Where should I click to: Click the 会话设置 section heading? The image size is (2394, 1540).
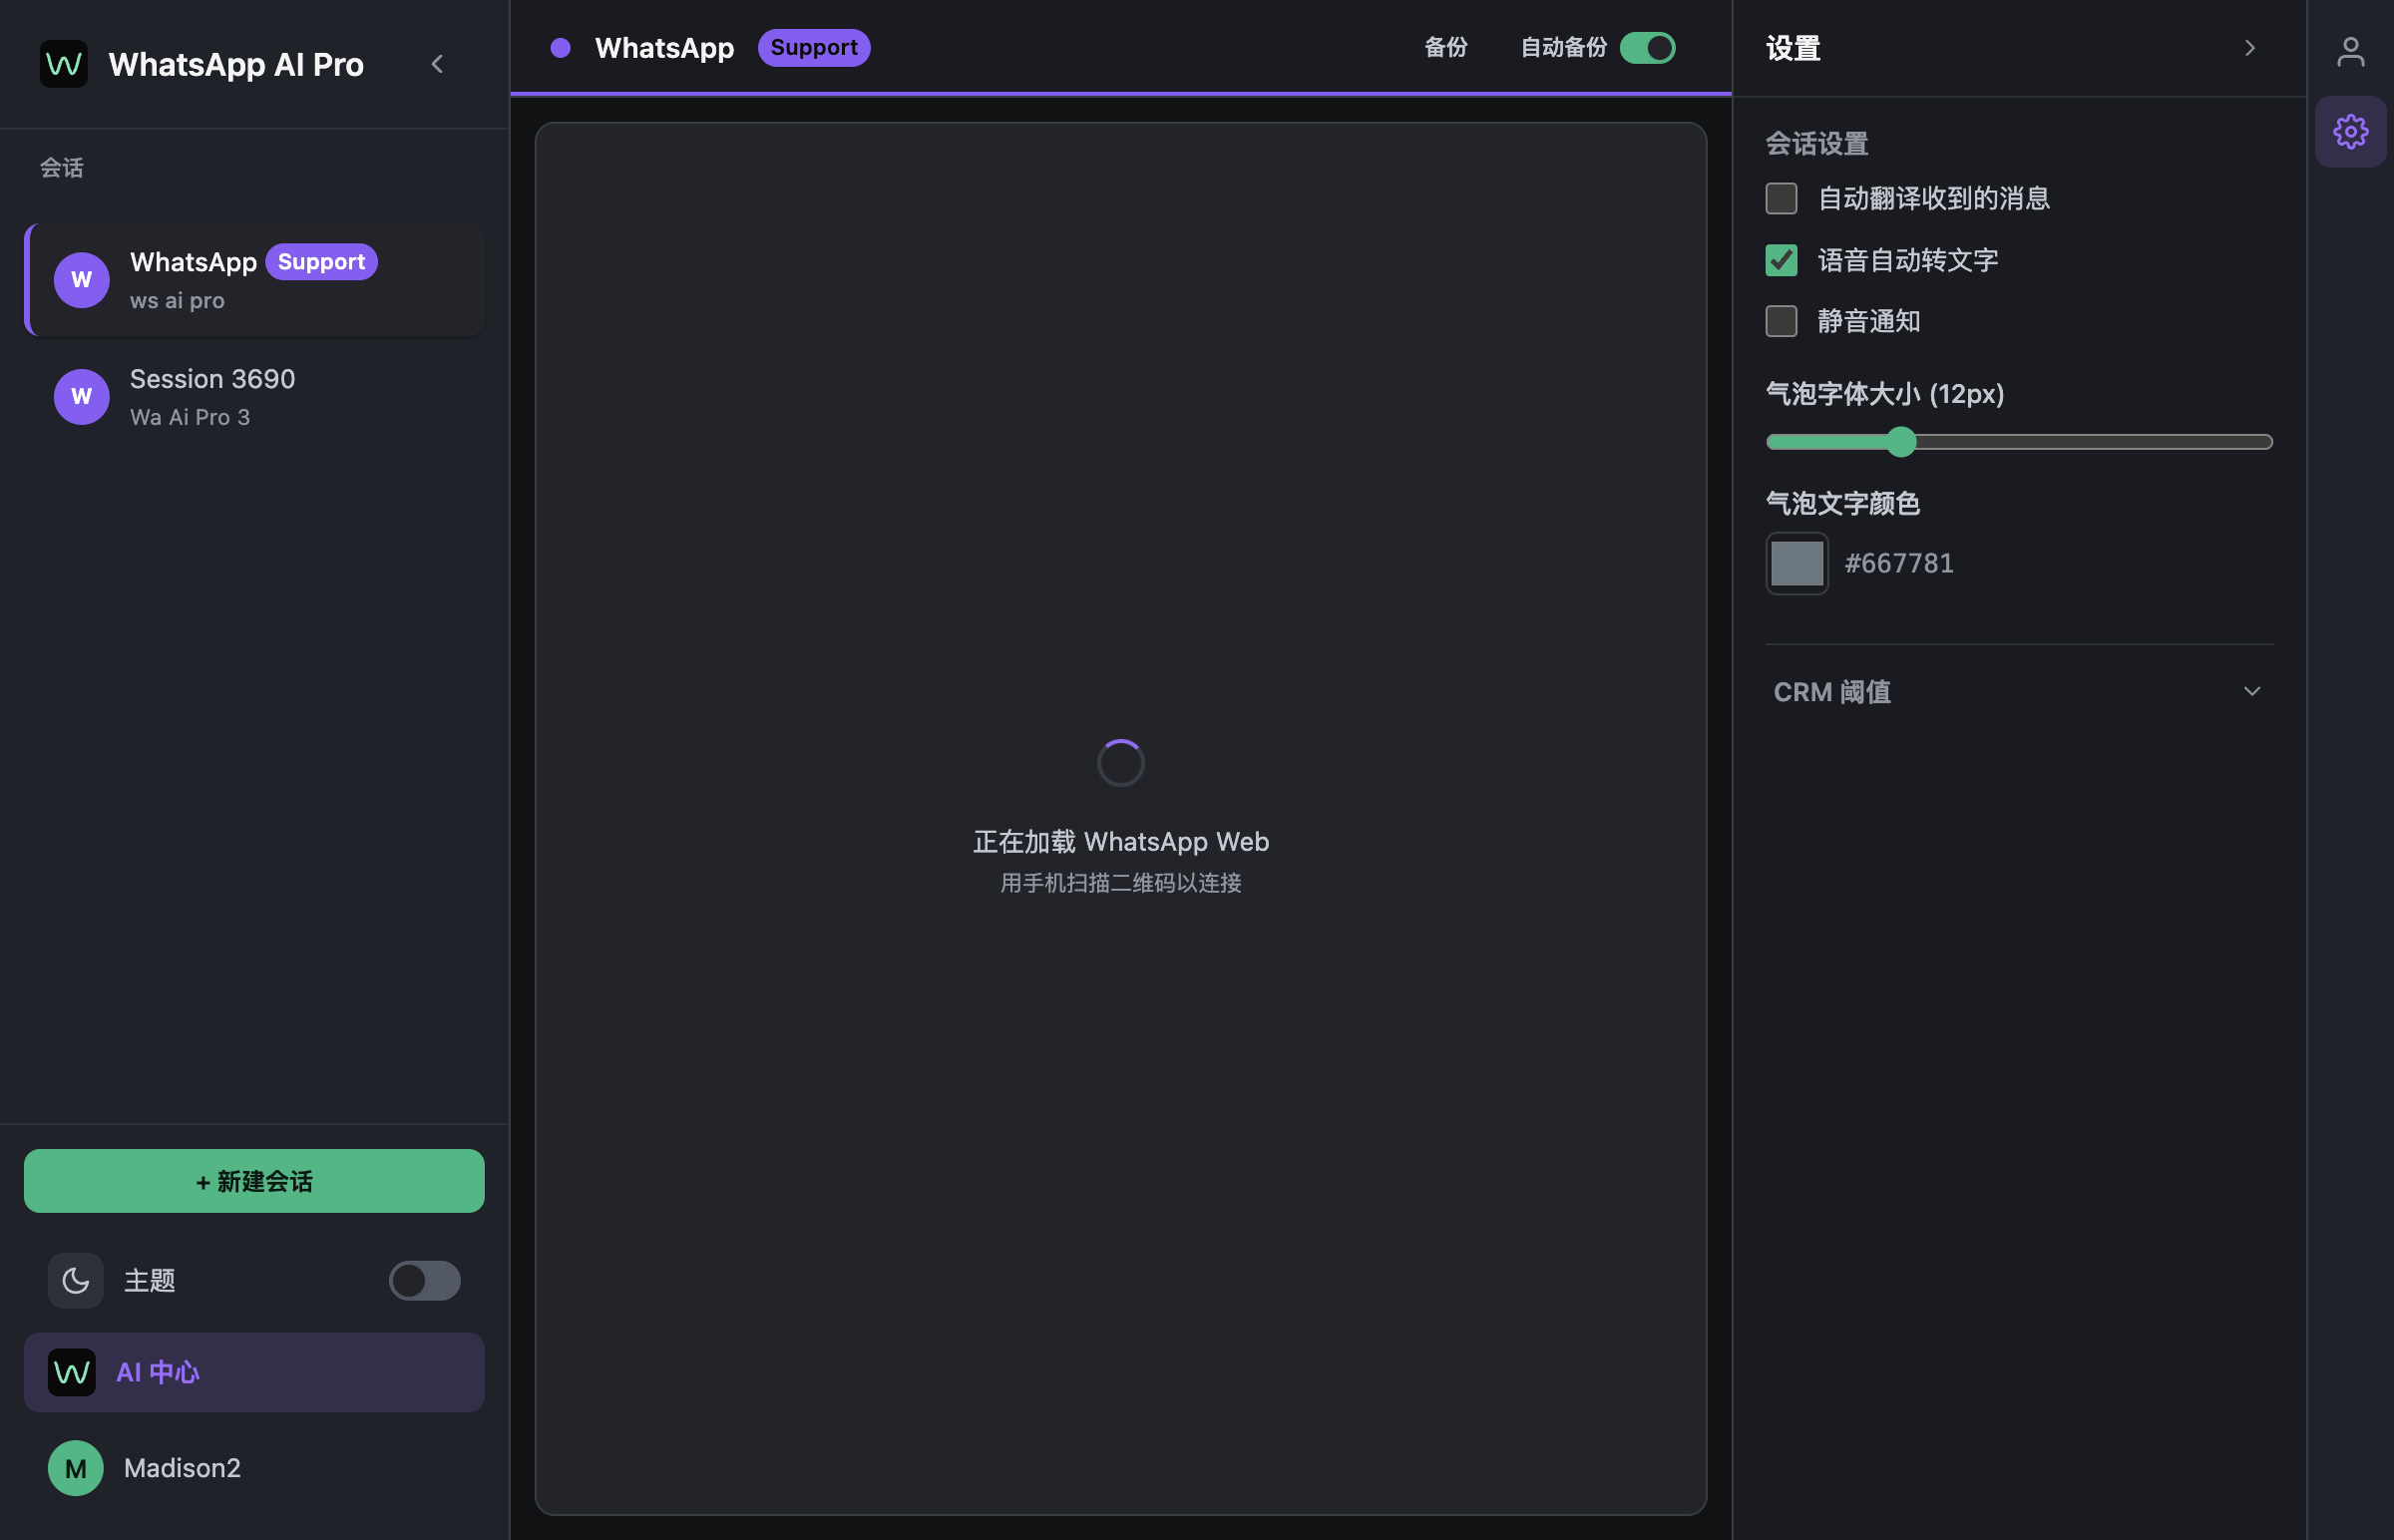(1817, 143)
